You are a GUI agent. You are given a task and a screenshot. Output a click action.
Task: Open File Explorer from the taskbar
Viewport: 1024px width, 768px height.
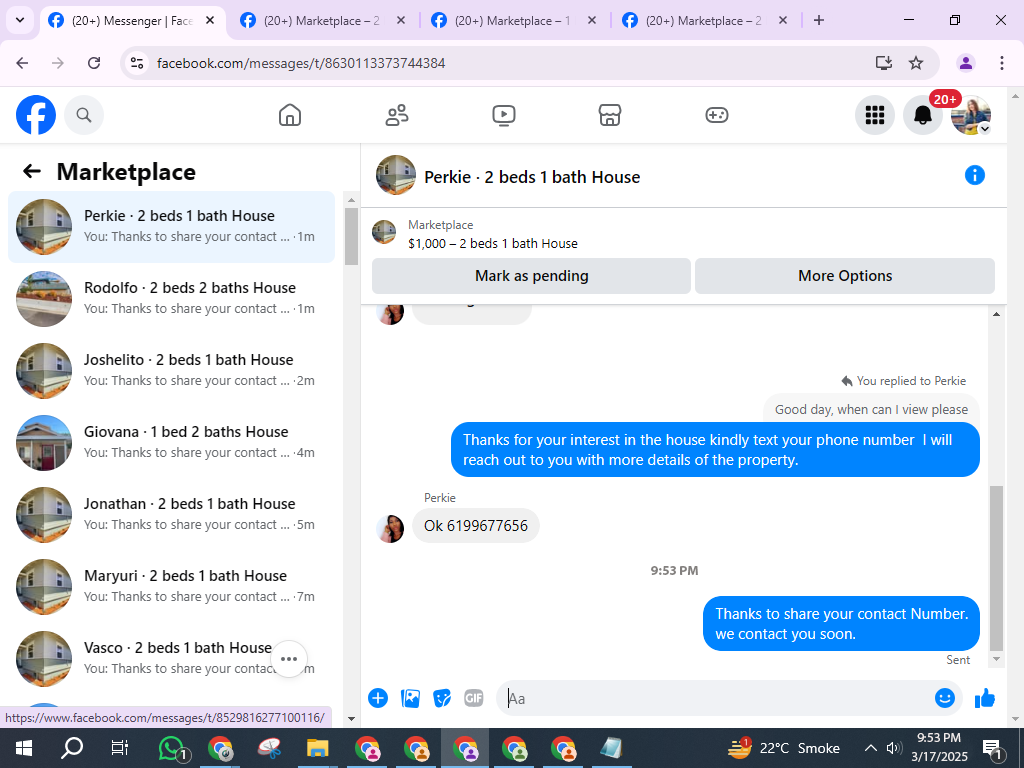[317, 748]
